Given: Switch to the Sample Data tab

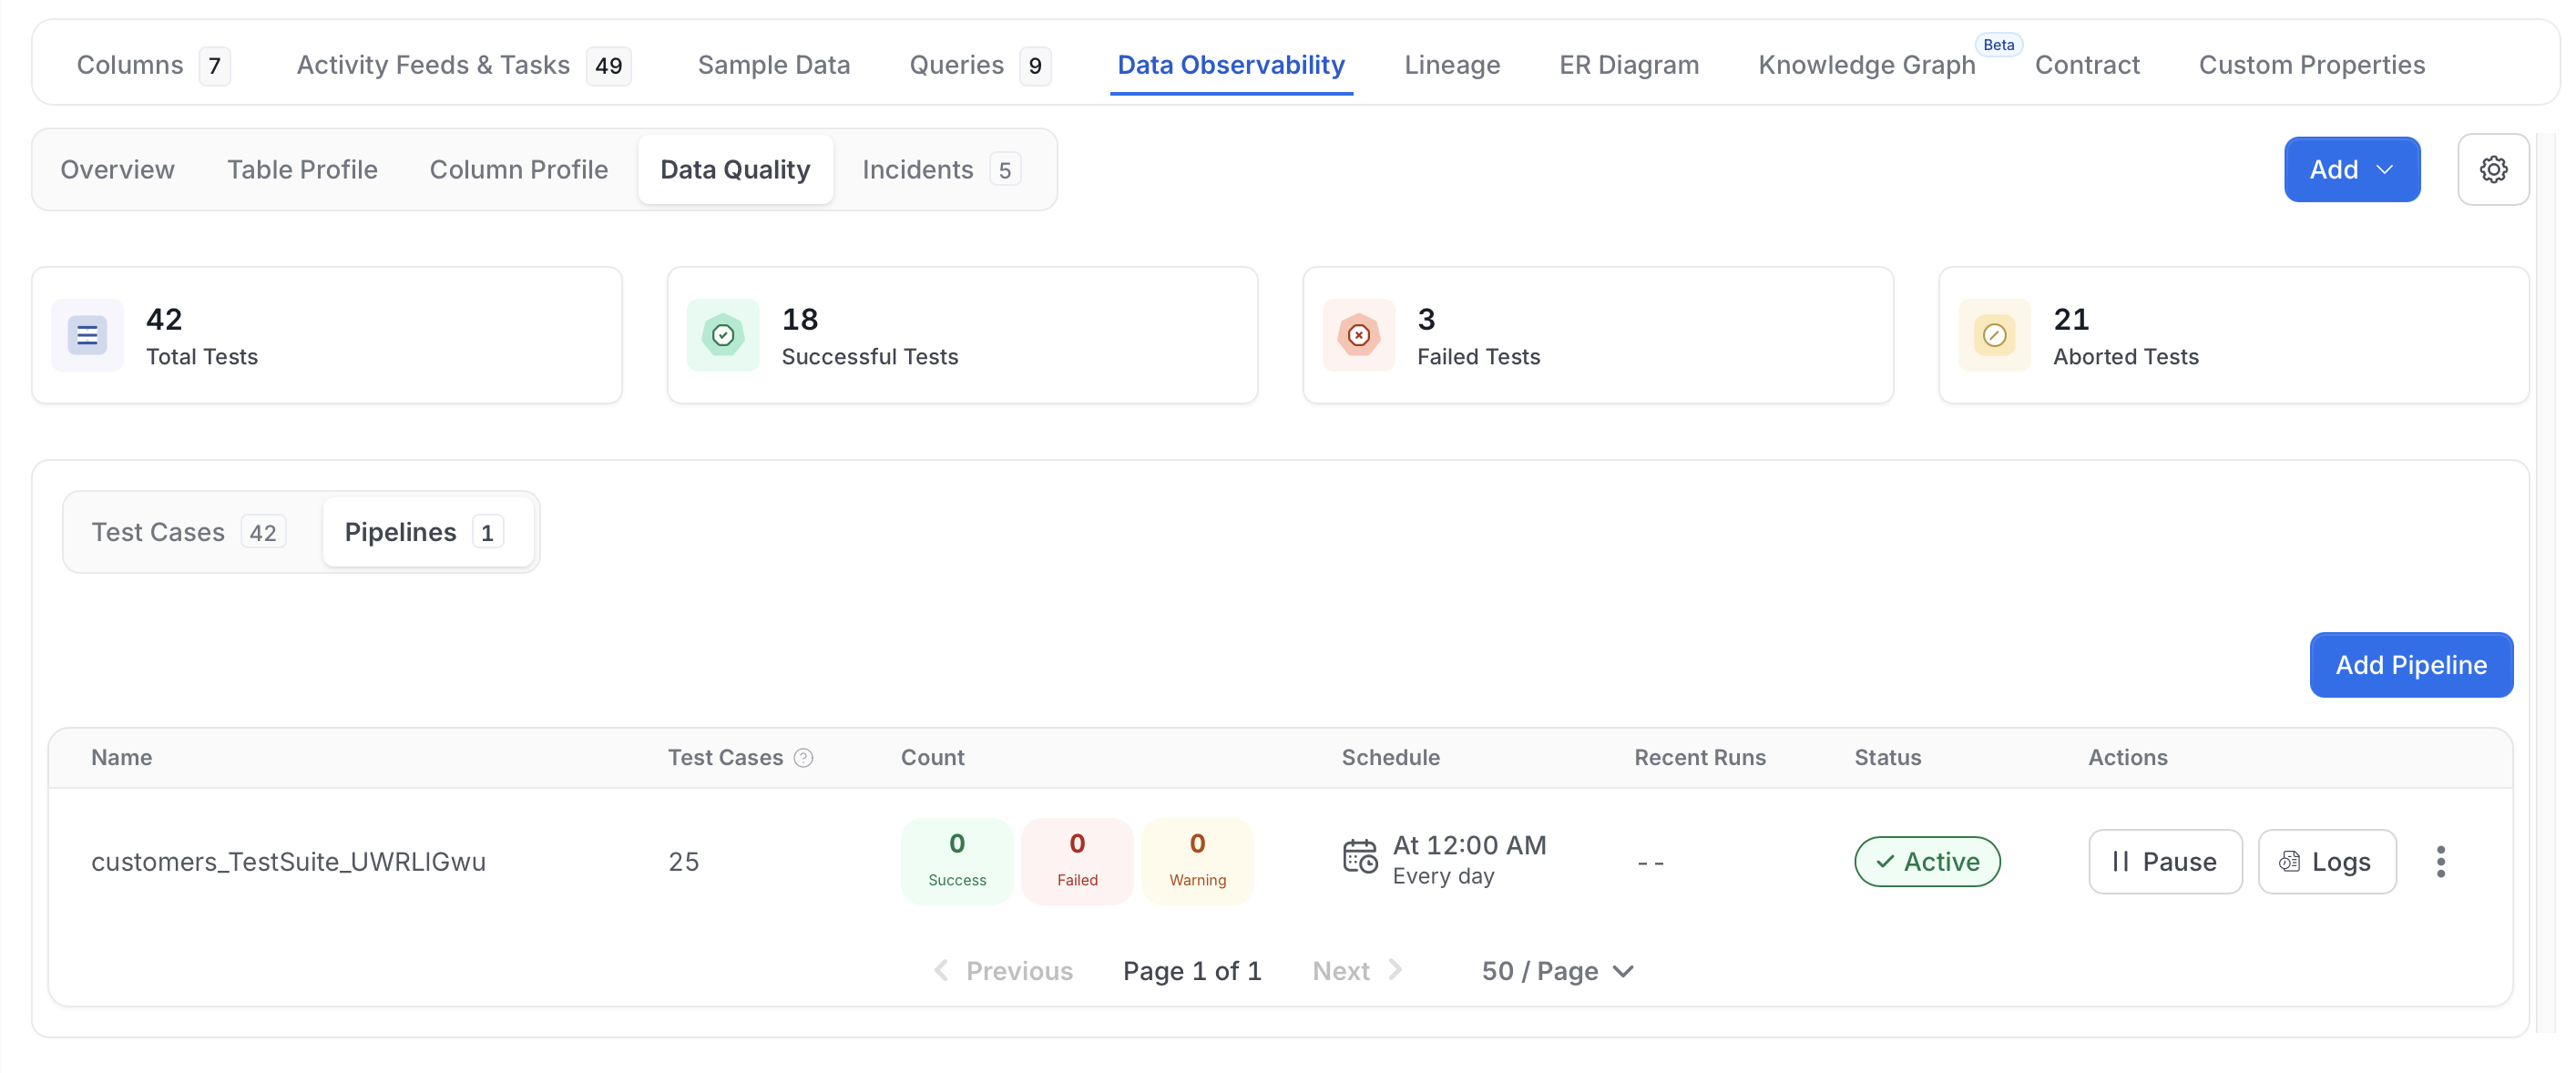Looking at the screenshot, I should click(x=774, y=65).
